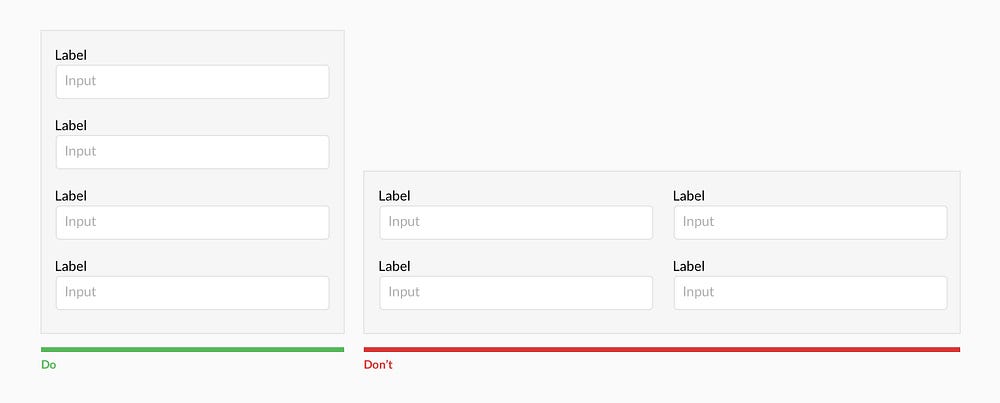Select the top-right Label in the two-column form
The width and height of the screenshot is (1000, 403).
(x=689, y=196)
